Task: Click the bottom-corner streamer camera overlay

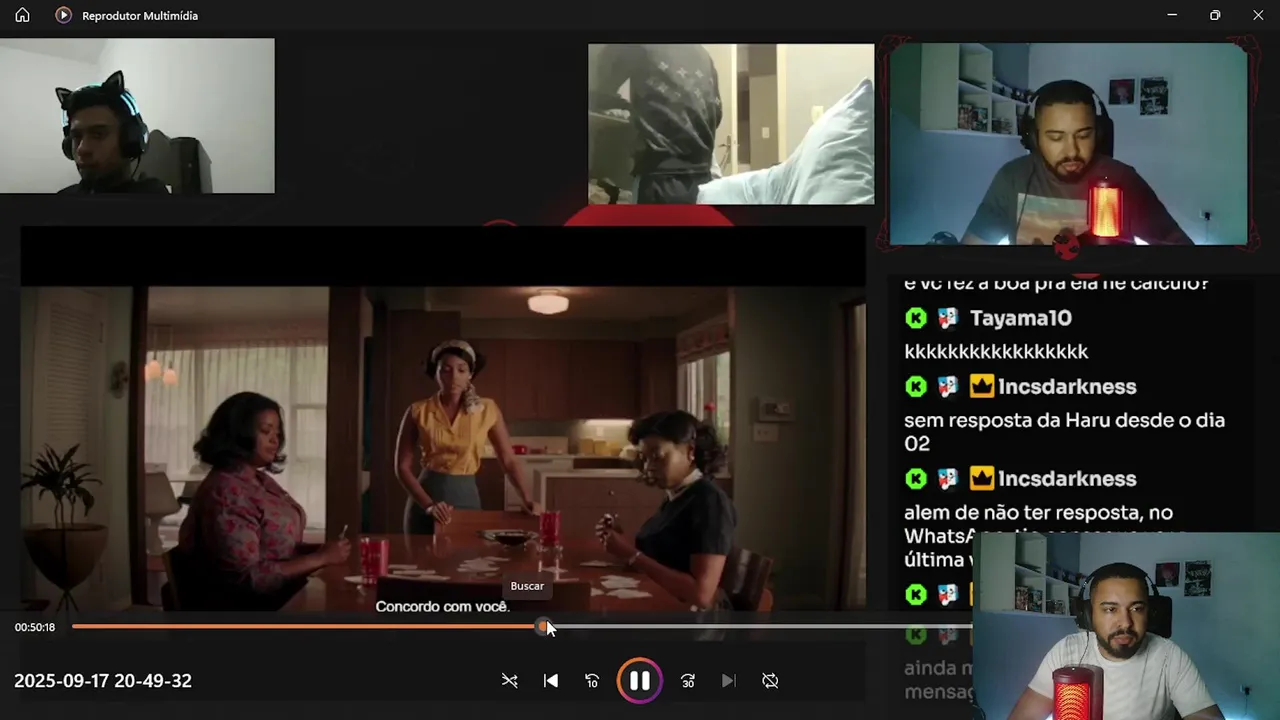Action: [x=1126, y=626]
